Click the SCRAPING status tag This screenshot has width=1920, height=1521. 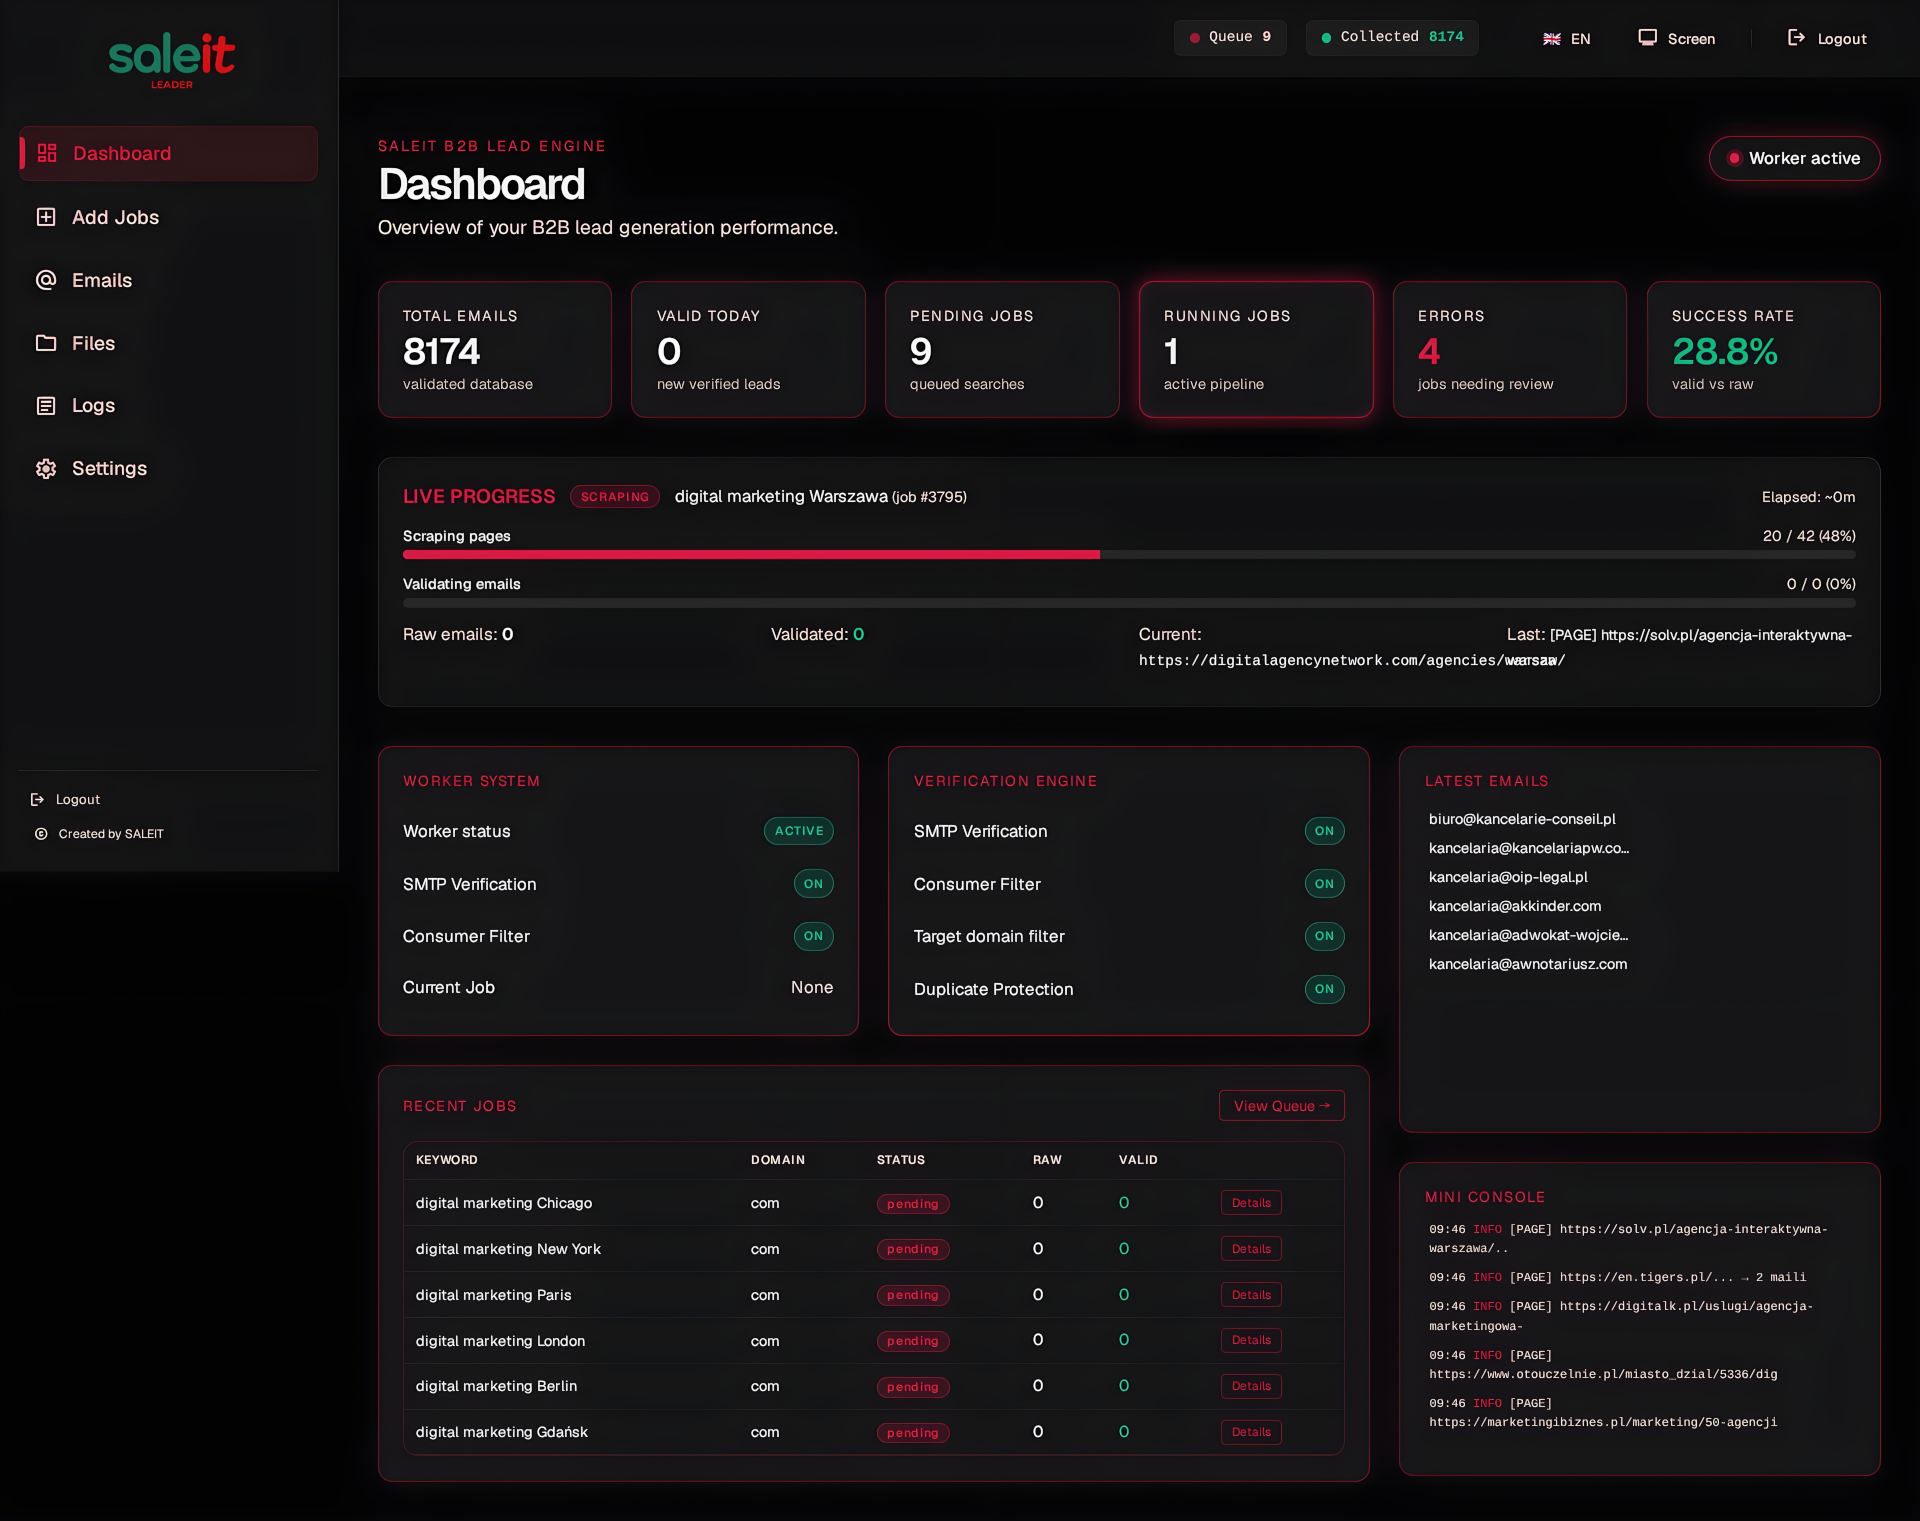pyautogui.click(x=614, y=497)
